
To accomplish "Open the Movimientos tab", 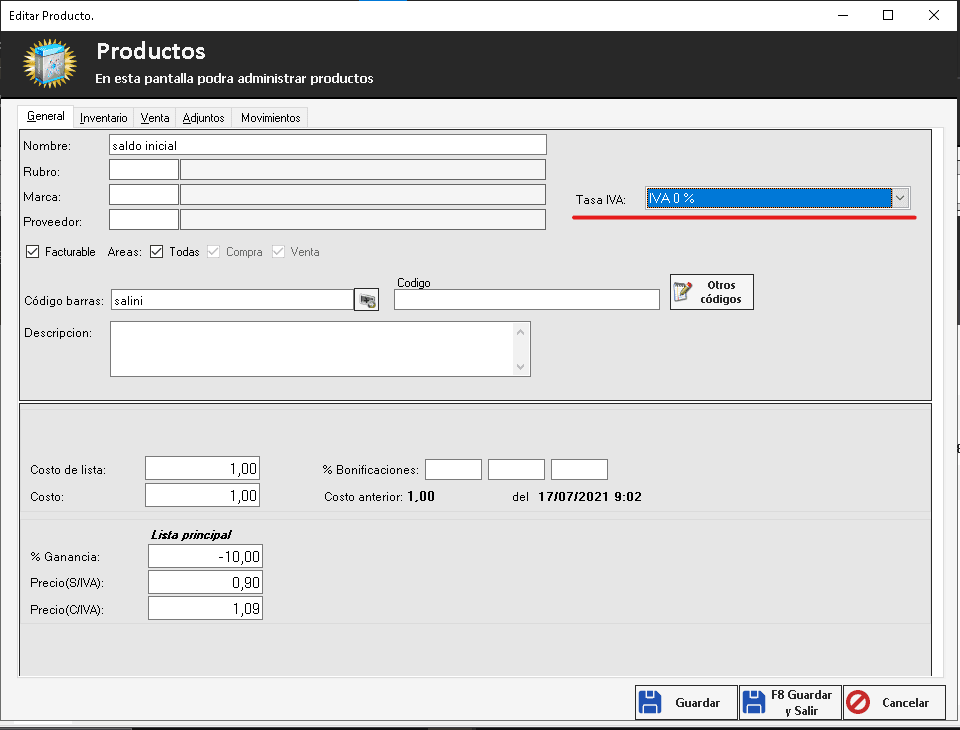I will tap(270, 118).
